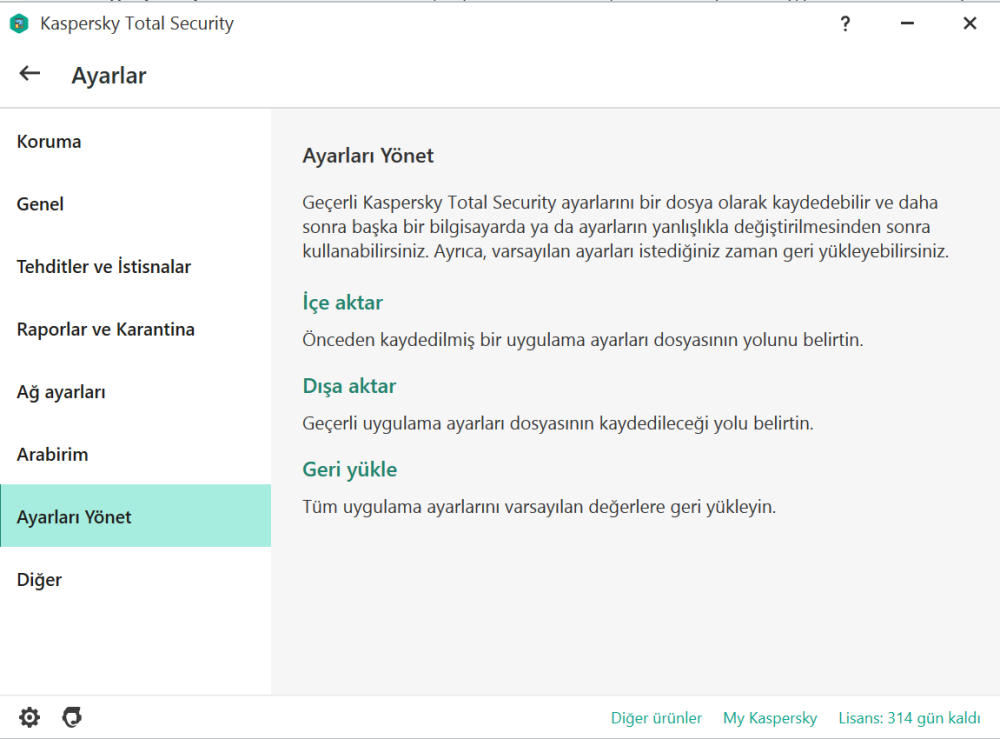Open the Diğer settings section
This screenshot has height=739, width=1000.
point(39,579)
